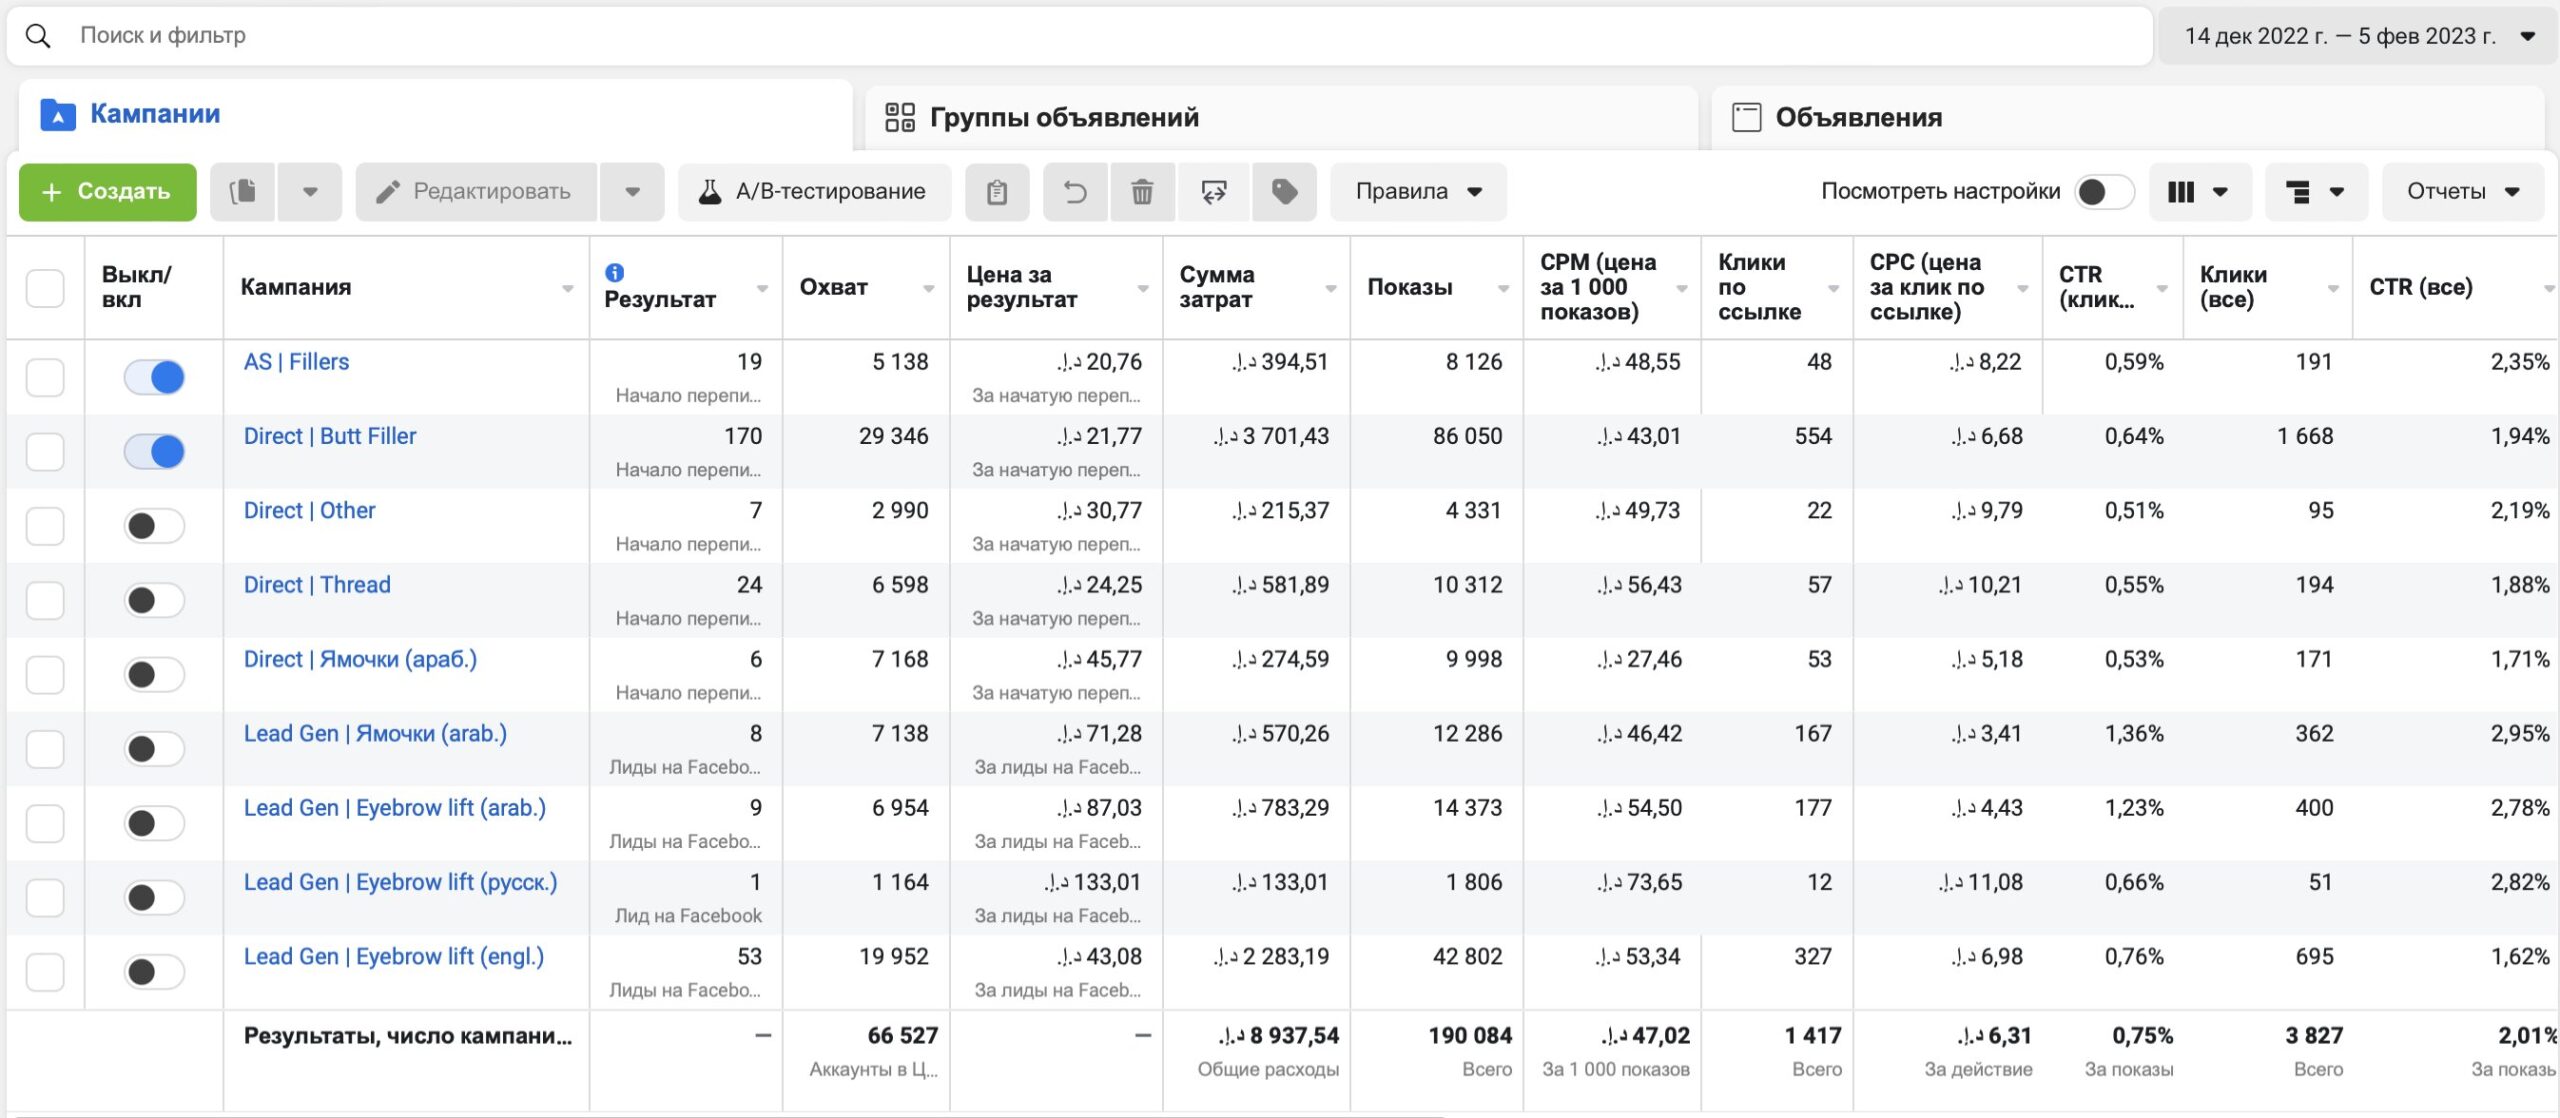Click the clipboard paste icon
This screenshot has width=2560, height=1118.
pyautogui.click(x=996, y=191)
